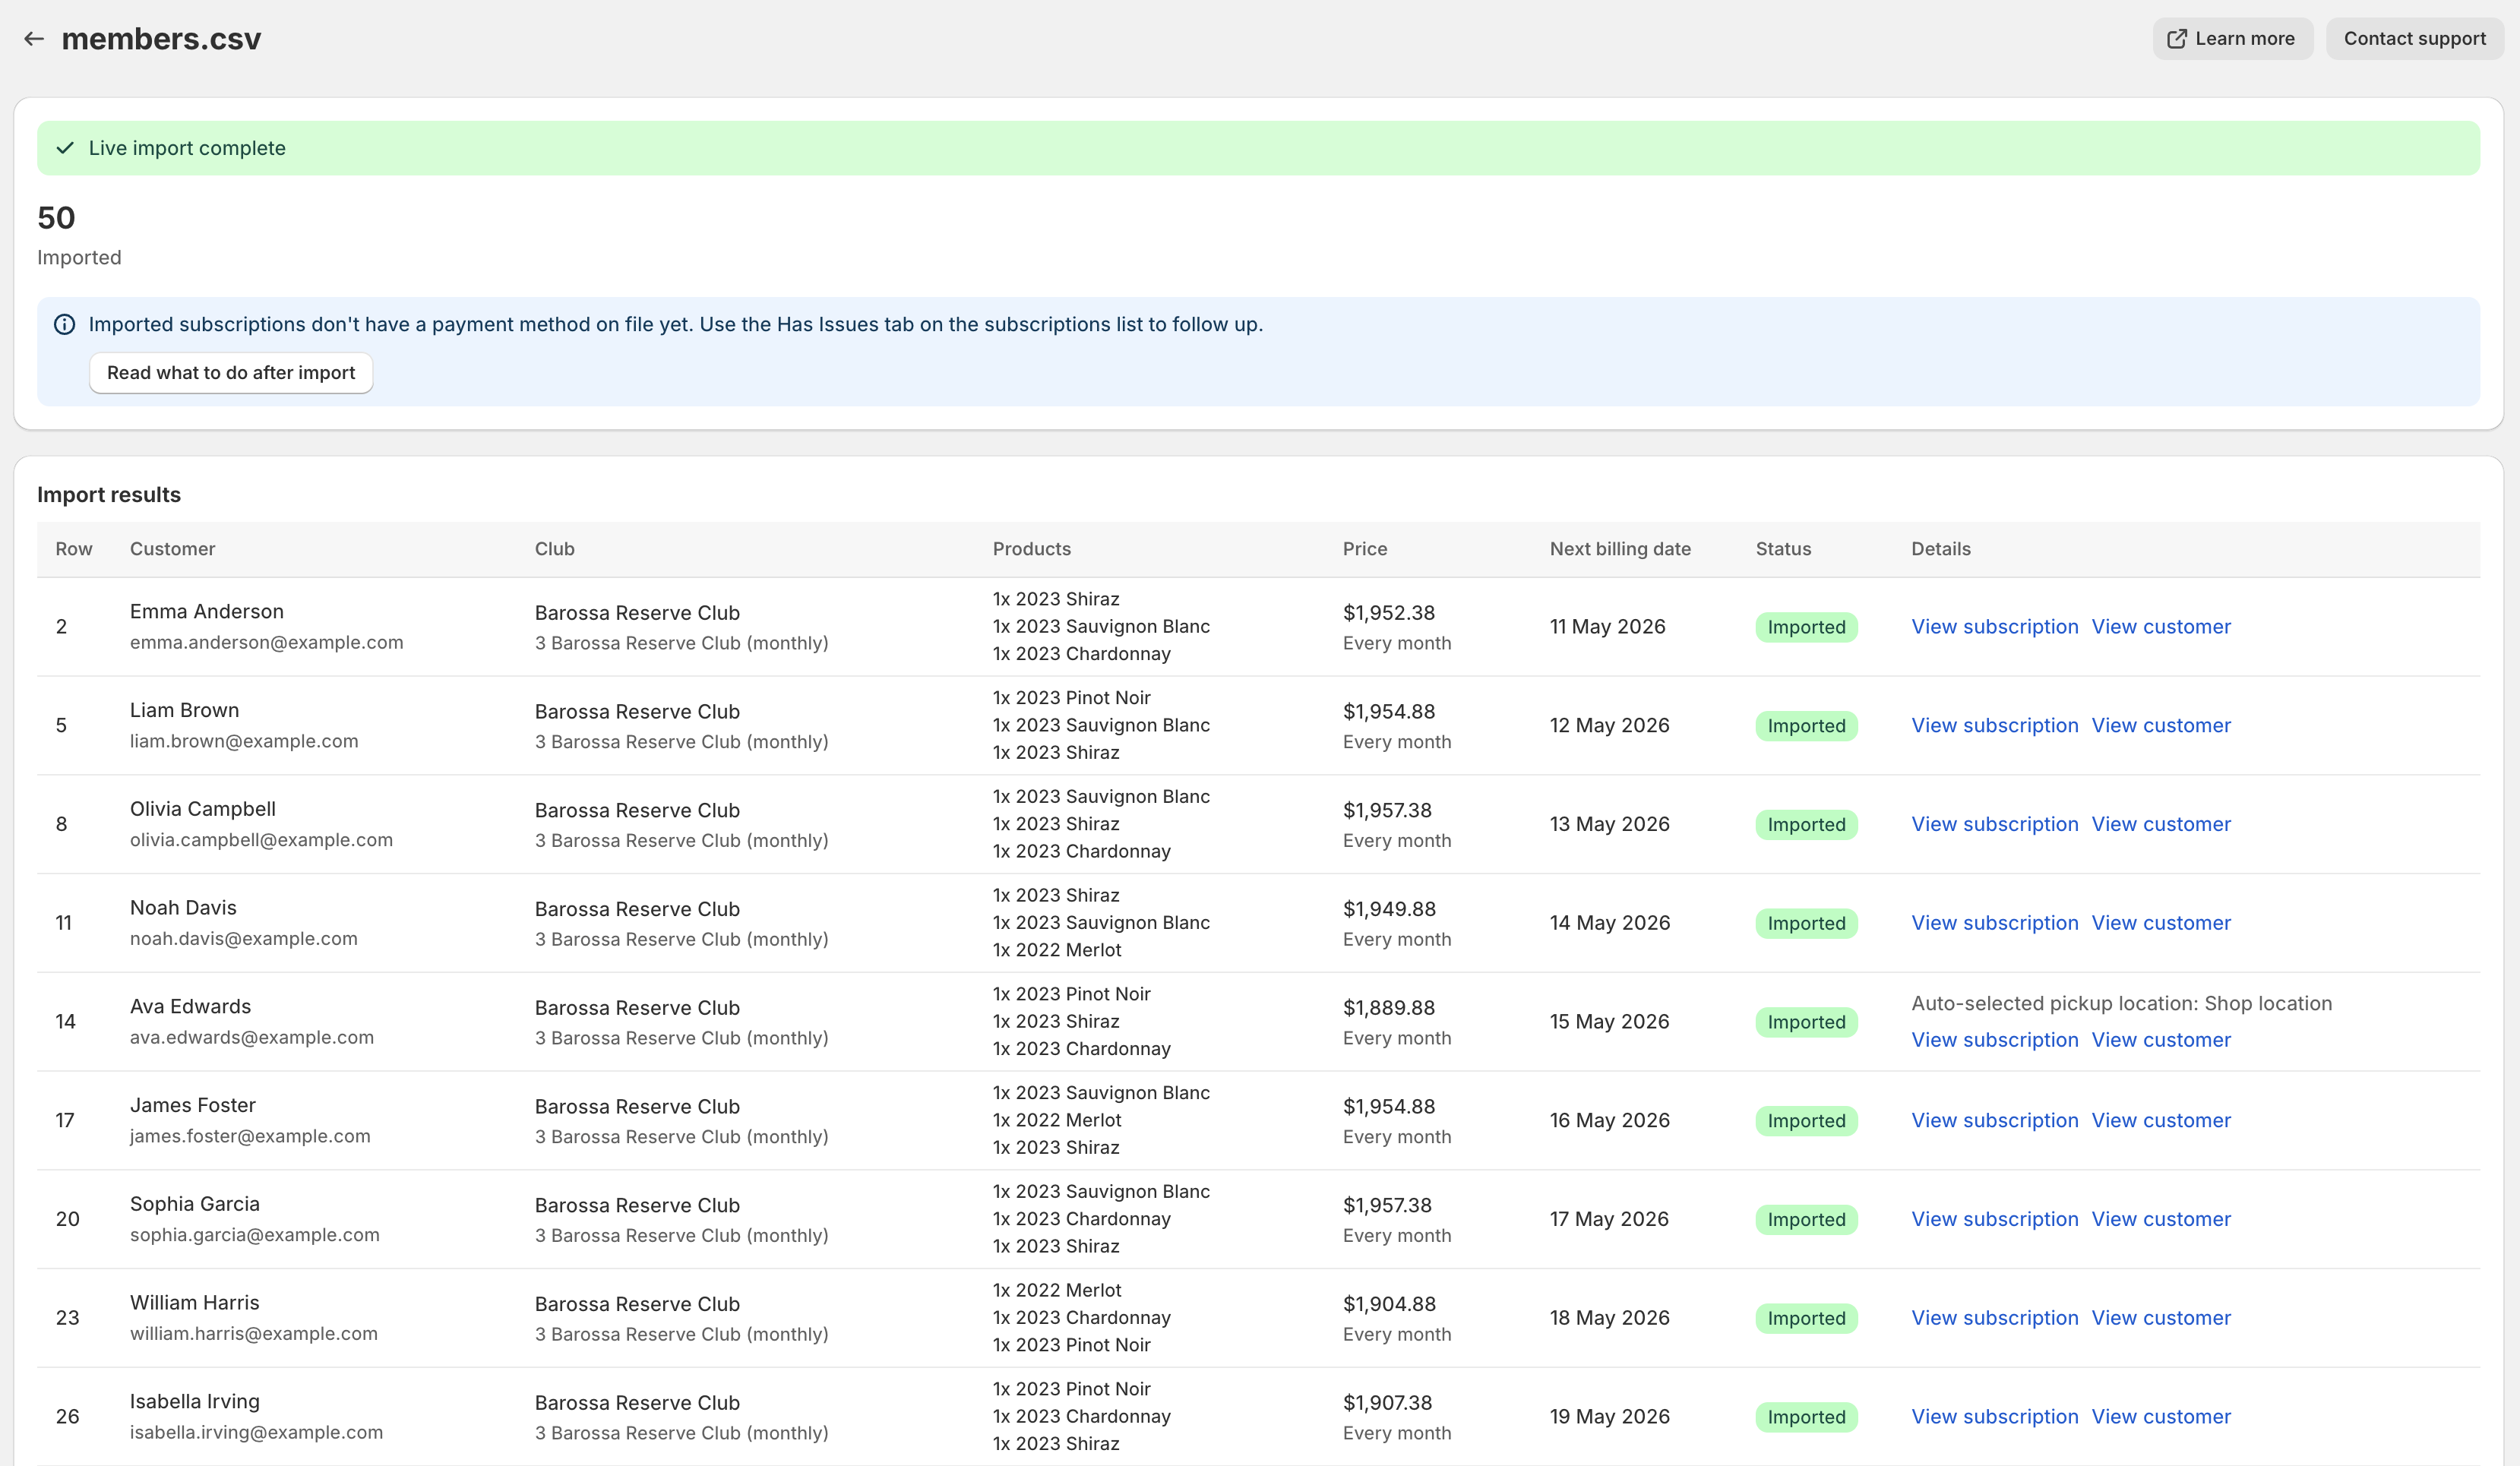Click the customer name Noah Davis

point(183,908)
